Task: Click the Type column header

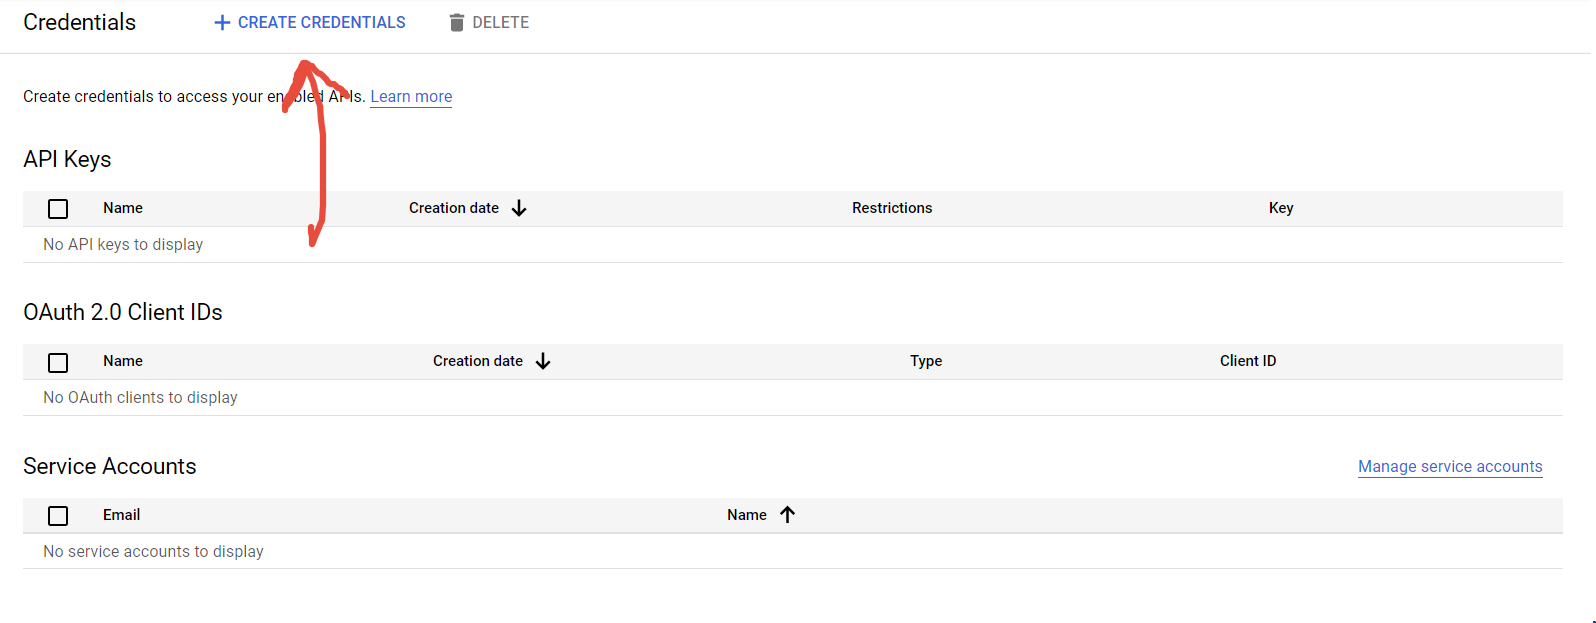Action: pos(926,361)
